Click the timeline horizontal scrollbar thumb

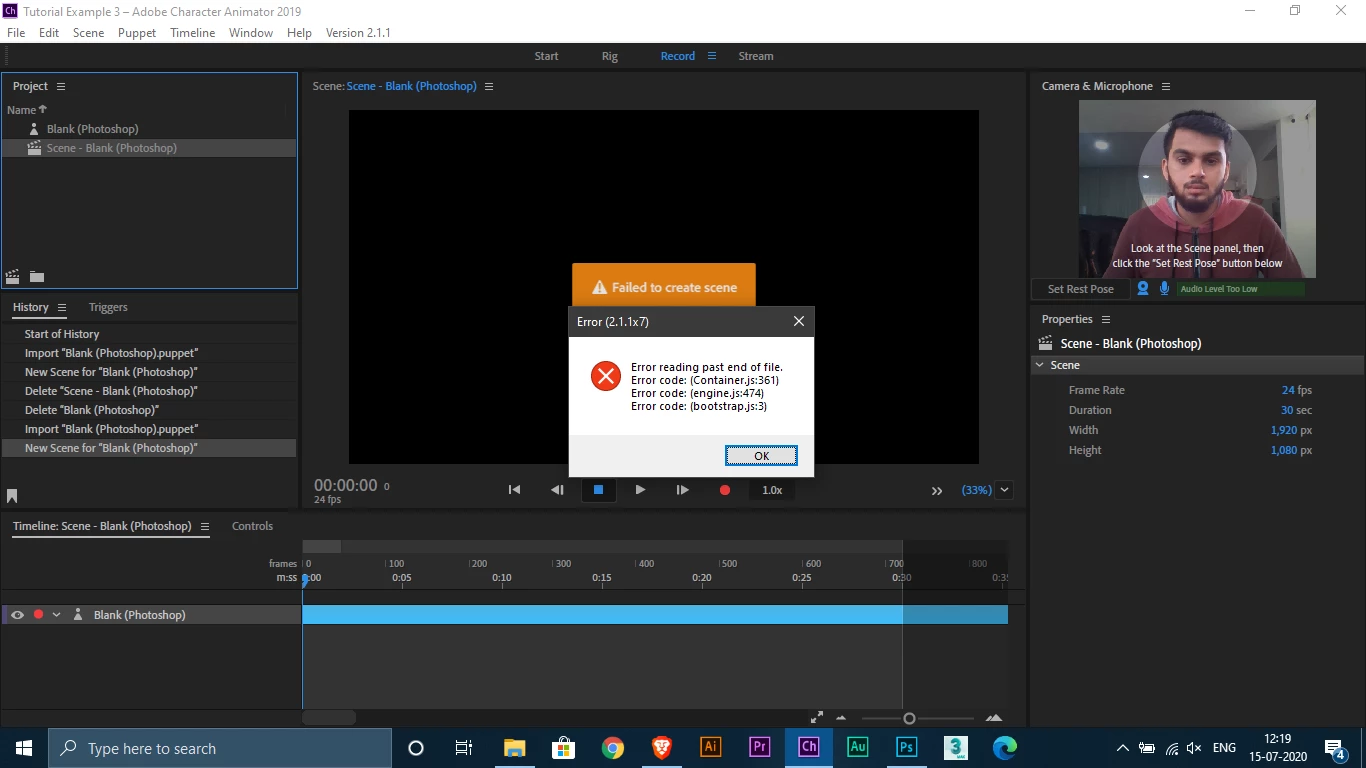[x=329, y=717]
